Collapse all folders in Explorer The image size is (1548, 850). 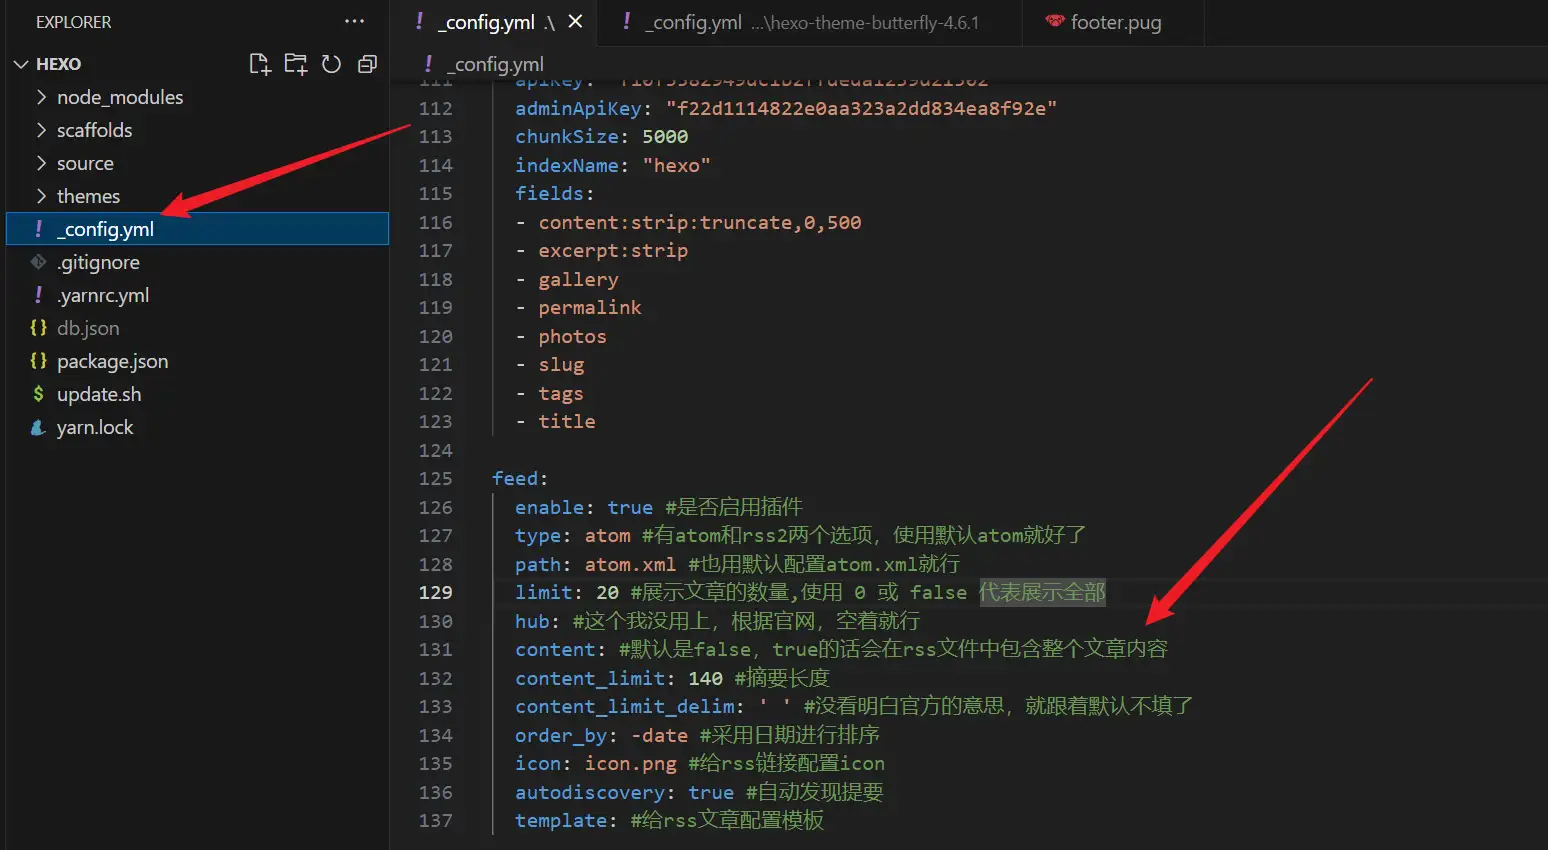coord(367,64)
